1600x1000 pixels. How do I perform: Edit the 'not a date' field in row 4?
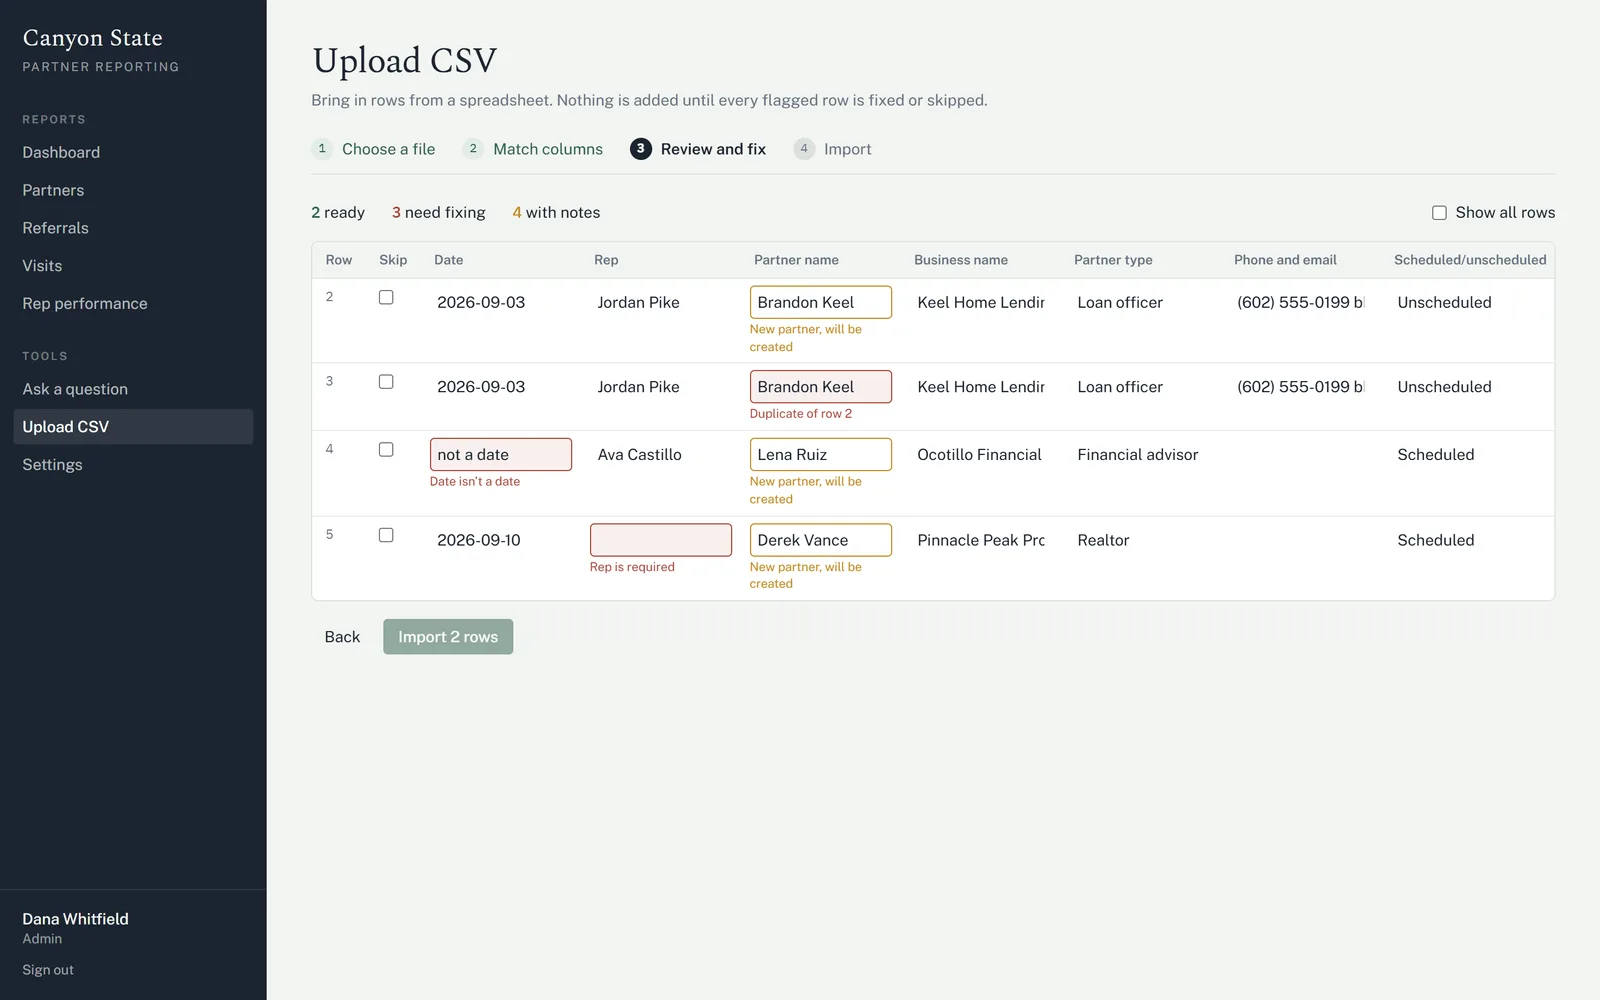(x=501, y=455)
